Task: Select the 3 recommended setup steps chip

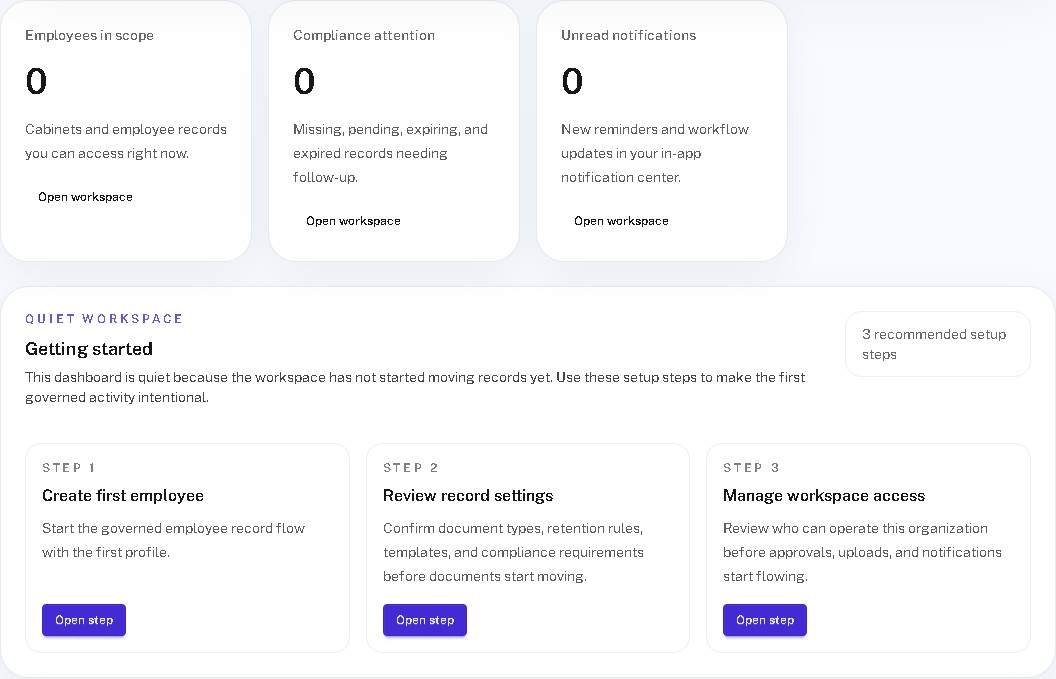Action: click(x=937, y=344)
